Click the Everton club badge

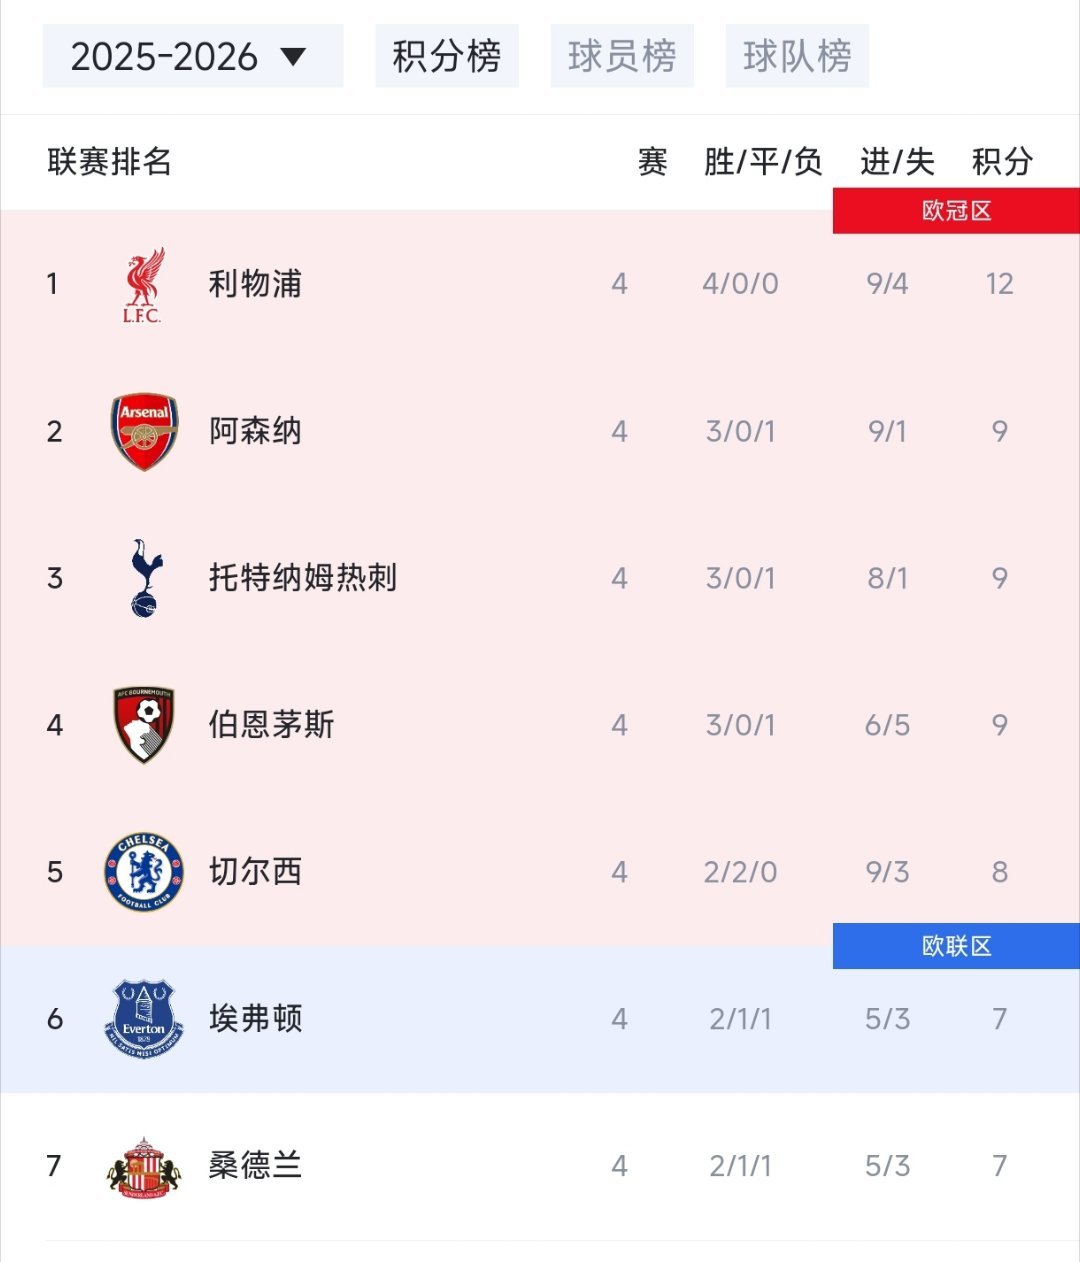(144, 1019)
